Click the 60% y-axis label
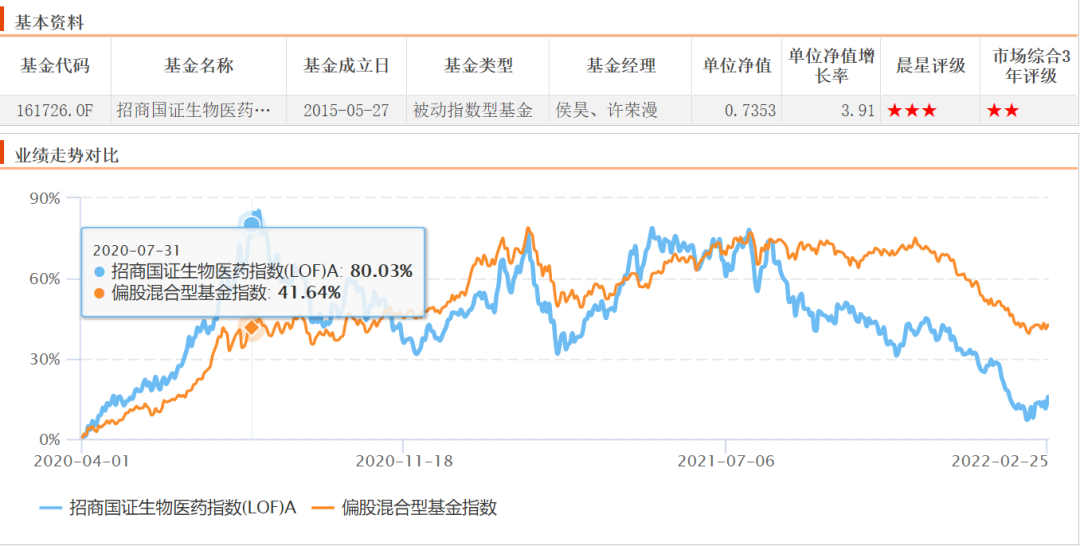The height and width of the screenshot is (546, 1080). (44, 279)
